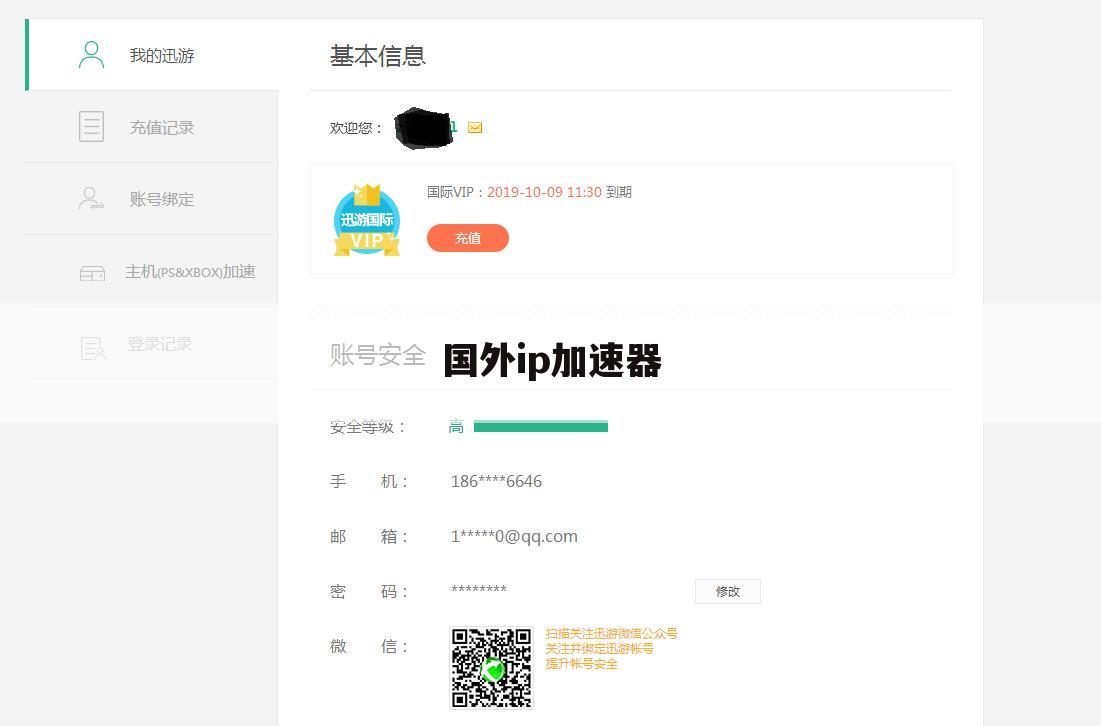Image resolution: width=1101 pixels, height=726 pixels.
Task: Click the 账号安全 heading
Action: 378,355
